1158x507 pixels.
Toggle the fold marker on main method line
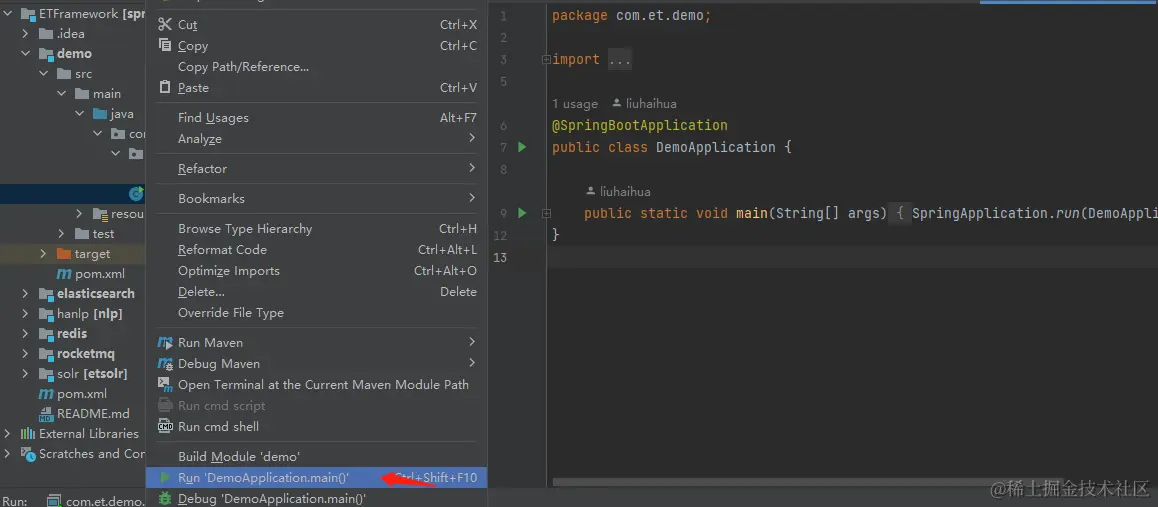coord(546,213)
